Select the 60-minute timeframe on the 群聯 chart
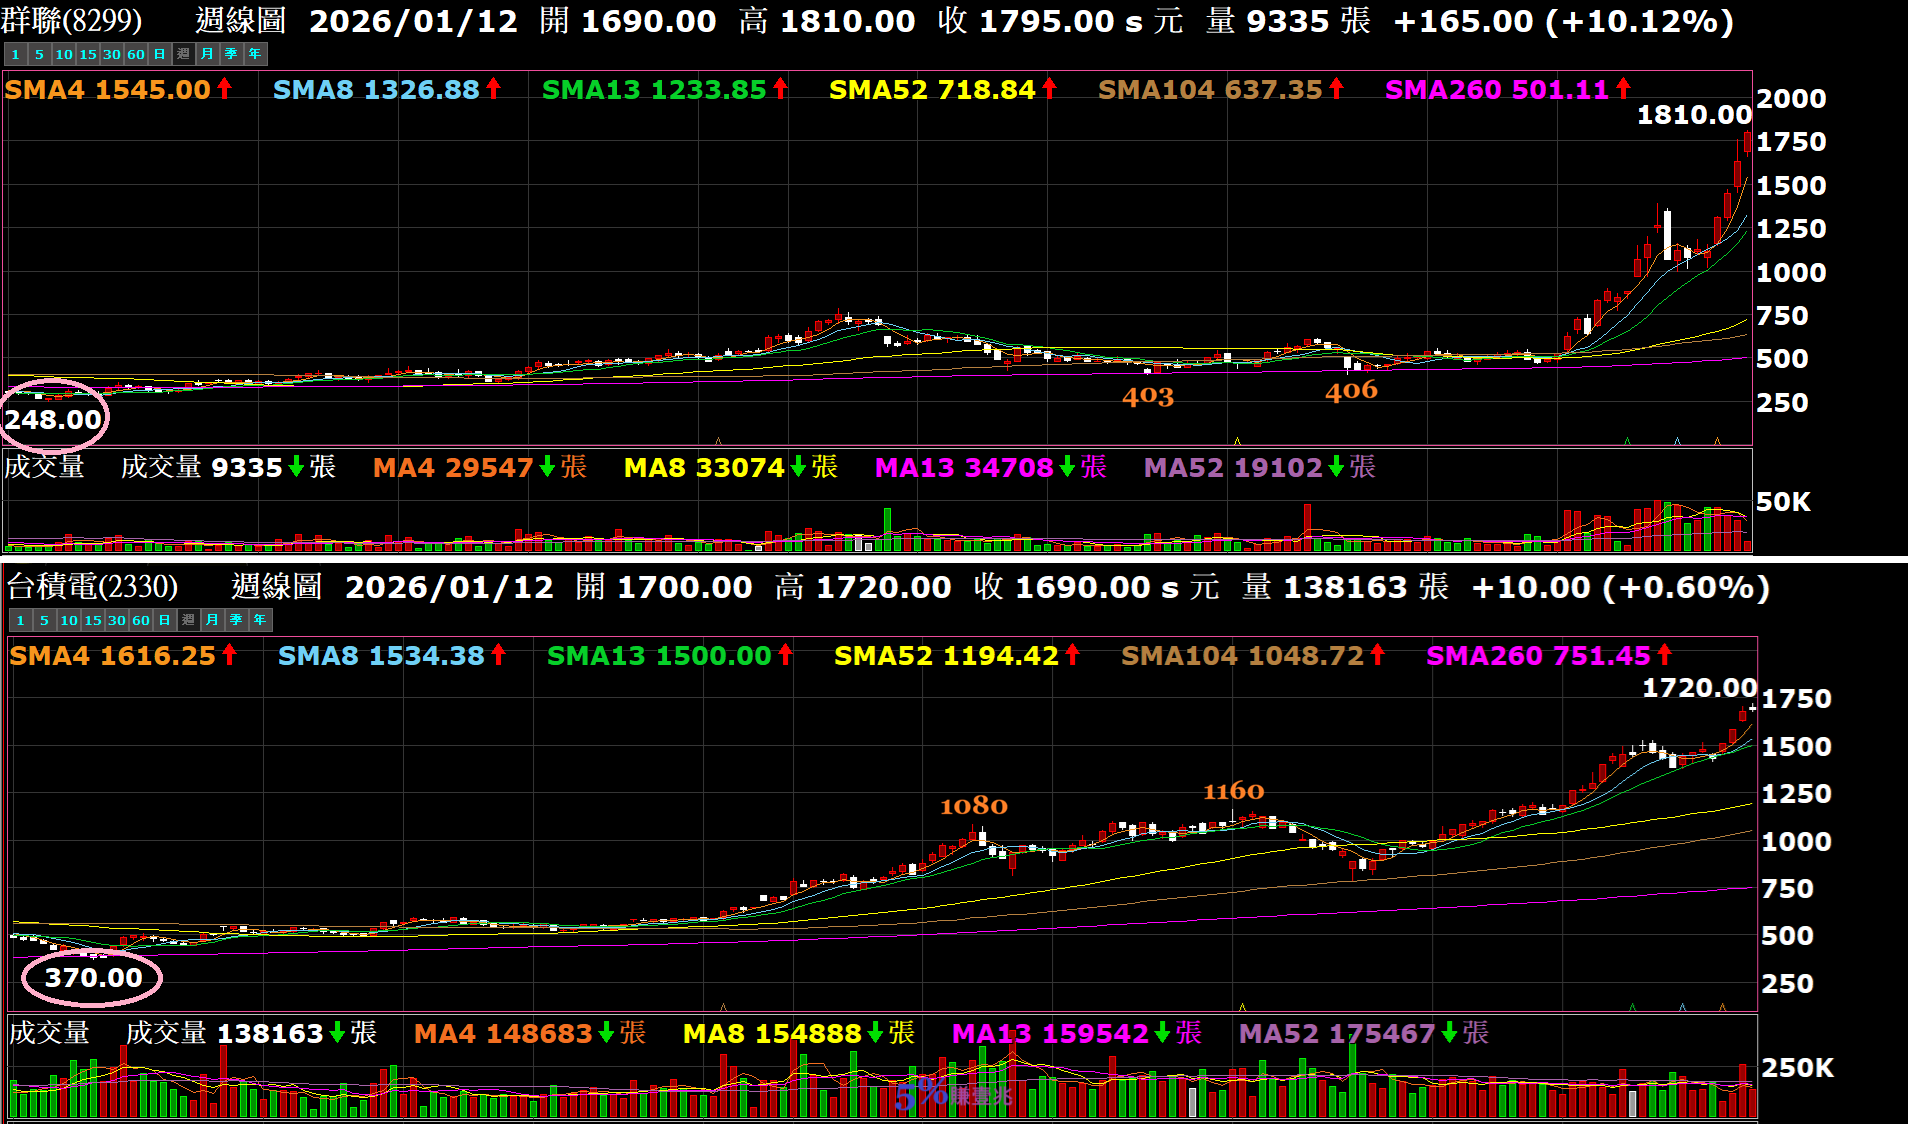Screen dimensions: 1908x1133 coord(136,54)
